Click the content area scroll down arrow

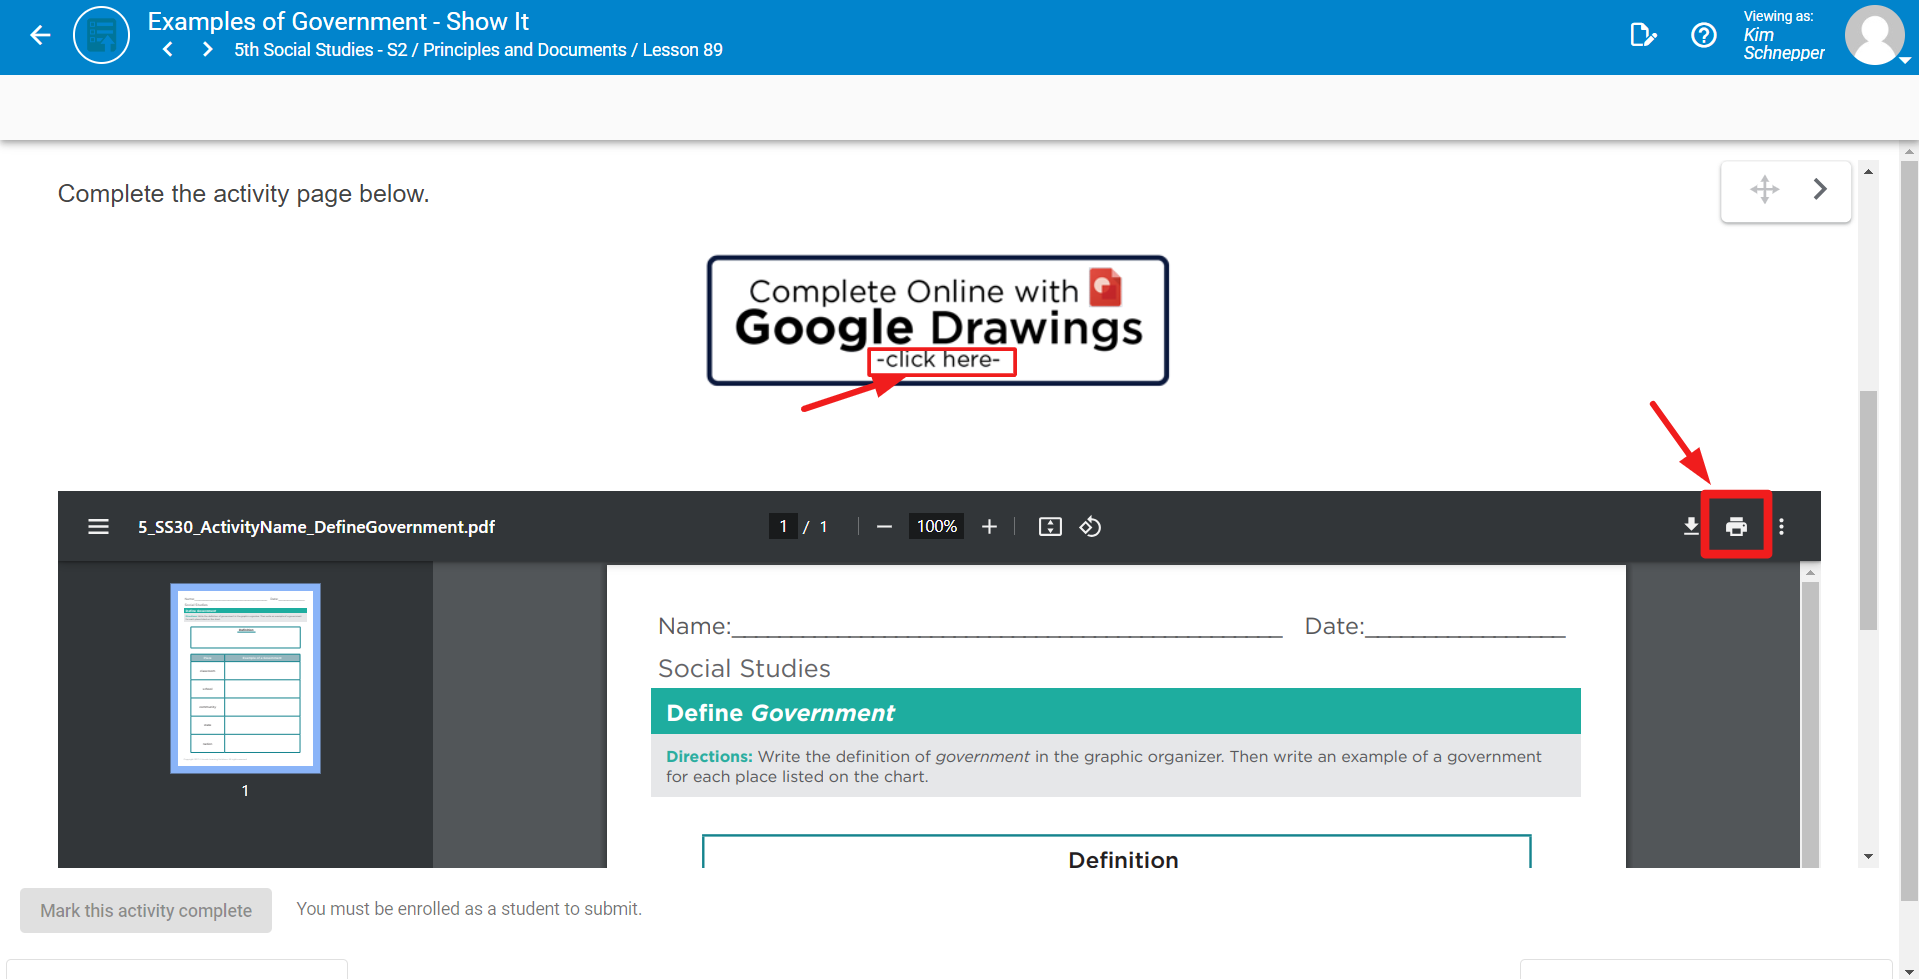tap(1868, 857)
